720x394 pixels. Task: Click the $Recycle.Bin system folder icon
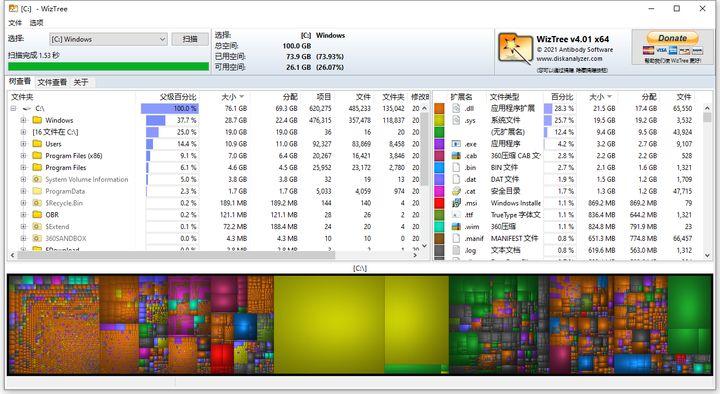(37, 203)
